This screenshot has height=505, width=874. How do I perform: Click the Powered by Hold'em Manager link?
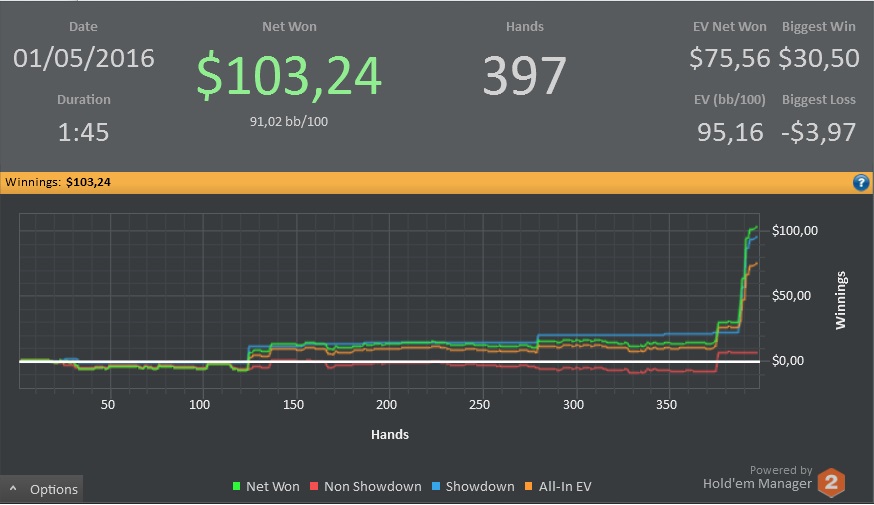758,477
